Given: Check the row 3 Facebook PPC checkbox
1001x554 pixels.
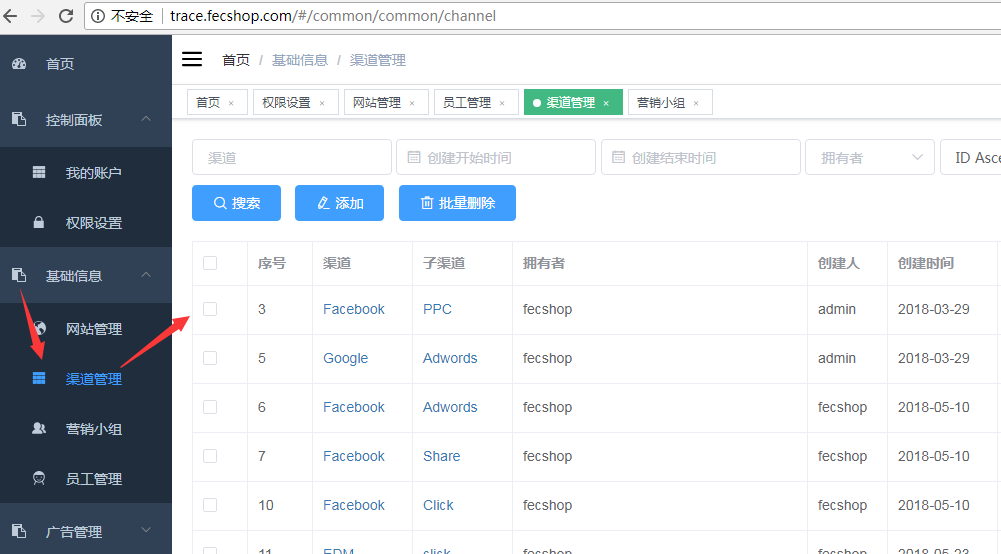Looking at the screenshot, I should [x=210, y=309].
